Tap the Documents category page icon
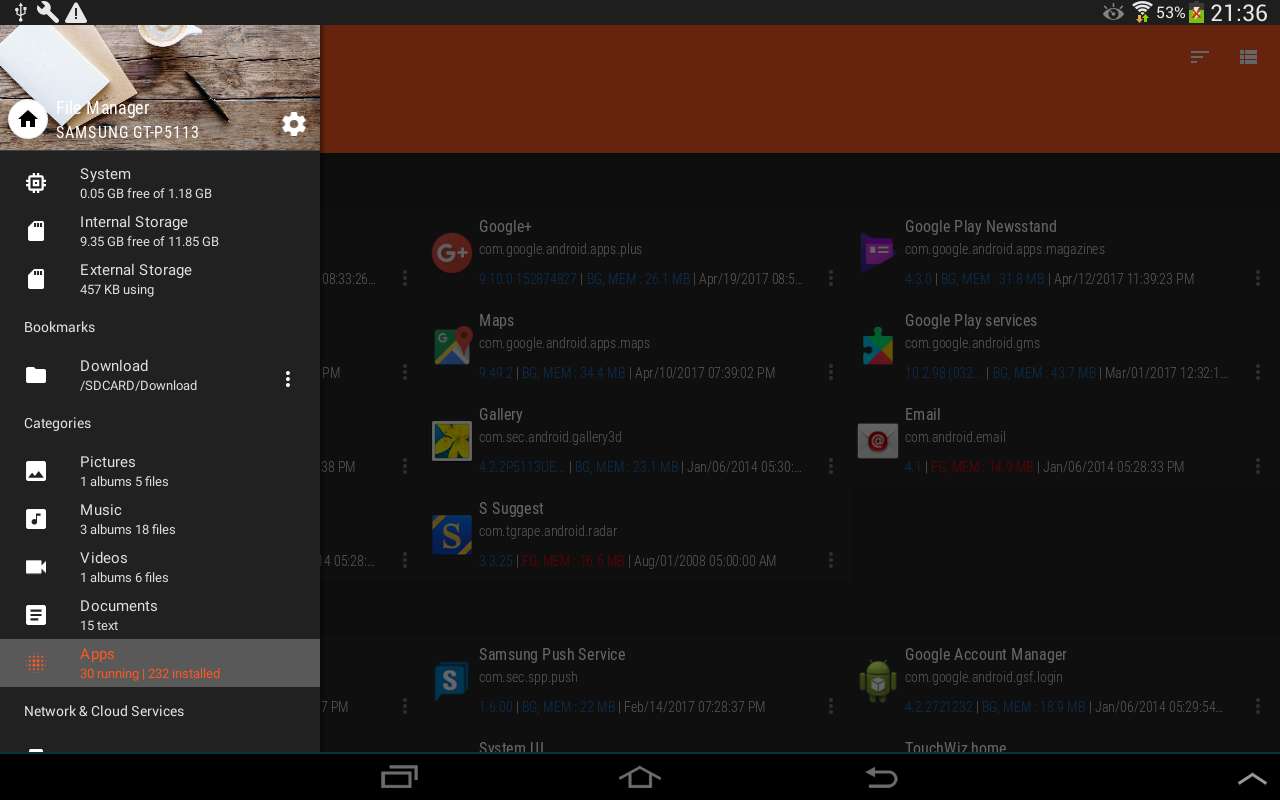 [x=36, y=615]
